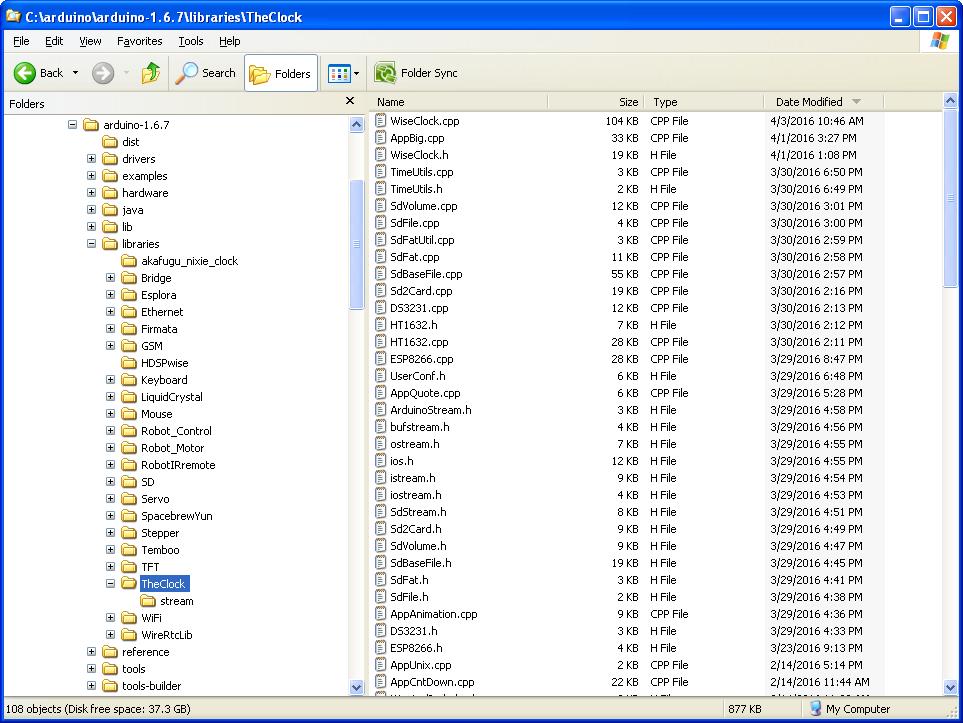
Task: Click the Up one level folder icon
Action: tap(150, 73)
